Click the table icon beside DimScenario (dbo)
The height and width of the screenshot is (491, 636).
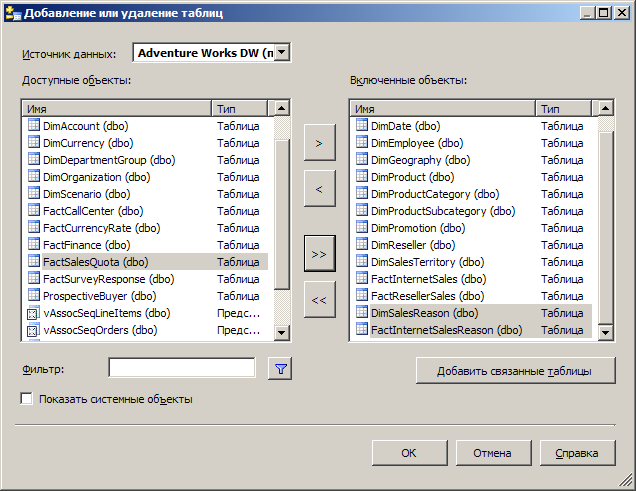(34, 193)
